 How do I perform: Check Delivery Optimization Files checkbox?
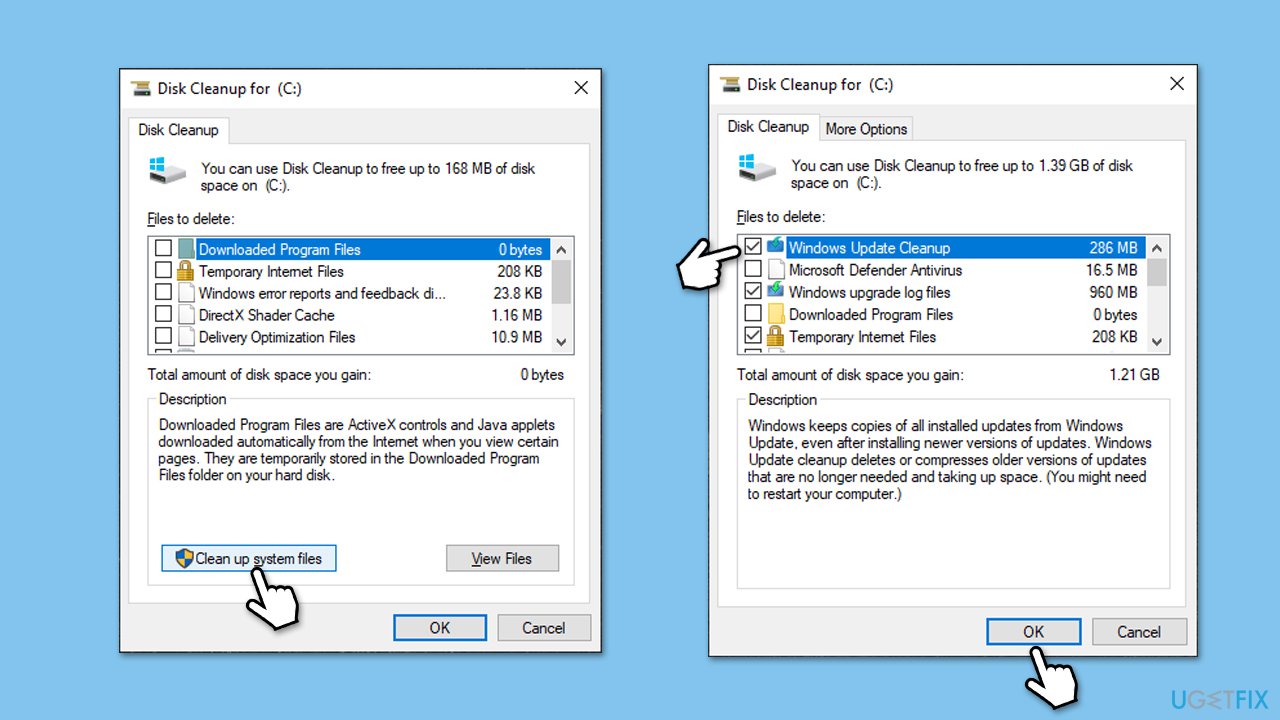click(163, 337)
